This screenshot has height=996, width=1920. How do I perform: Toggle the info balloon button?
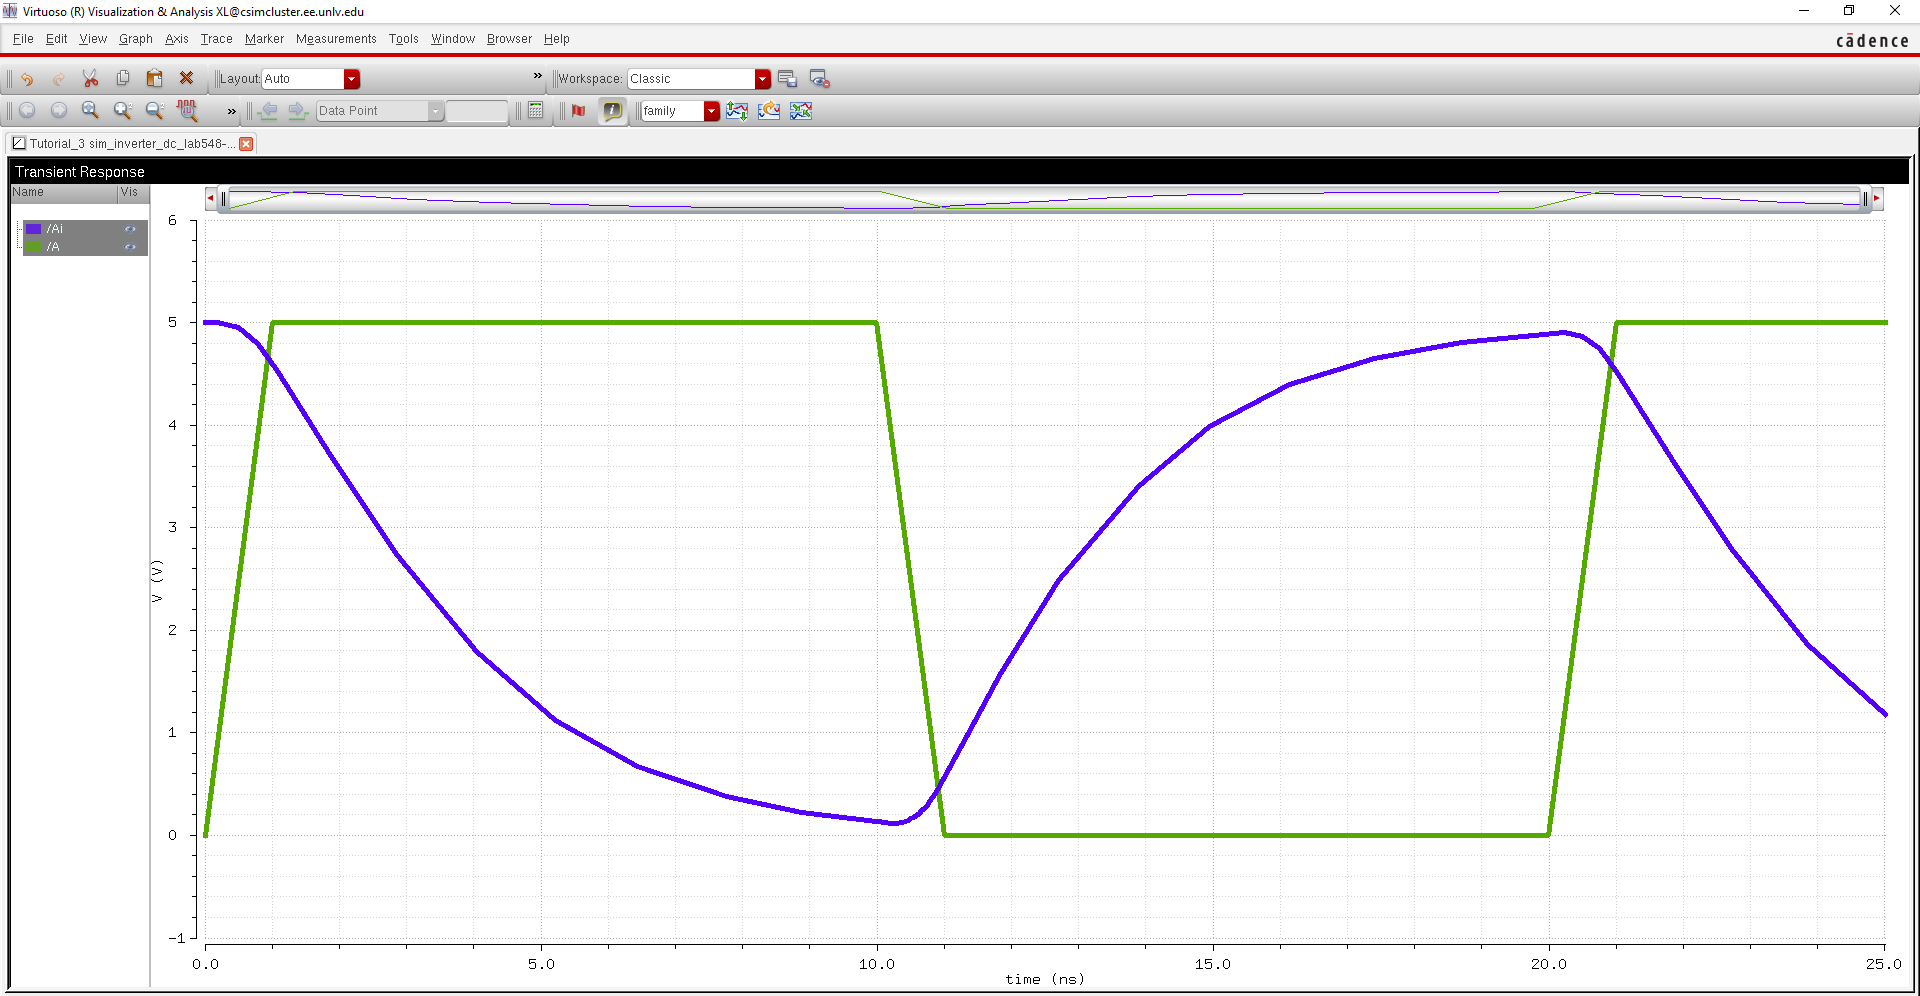coord(612,111)
